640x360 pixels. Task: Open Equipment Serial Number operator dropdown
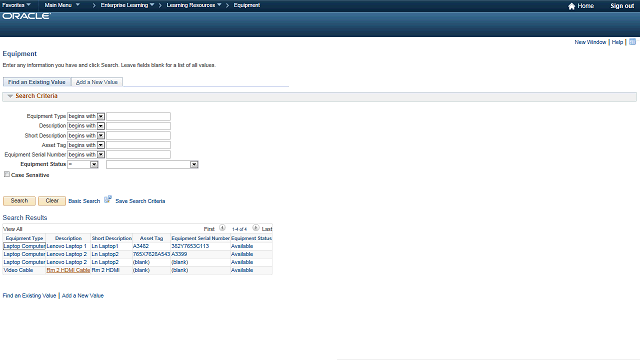tap(101, 155)
